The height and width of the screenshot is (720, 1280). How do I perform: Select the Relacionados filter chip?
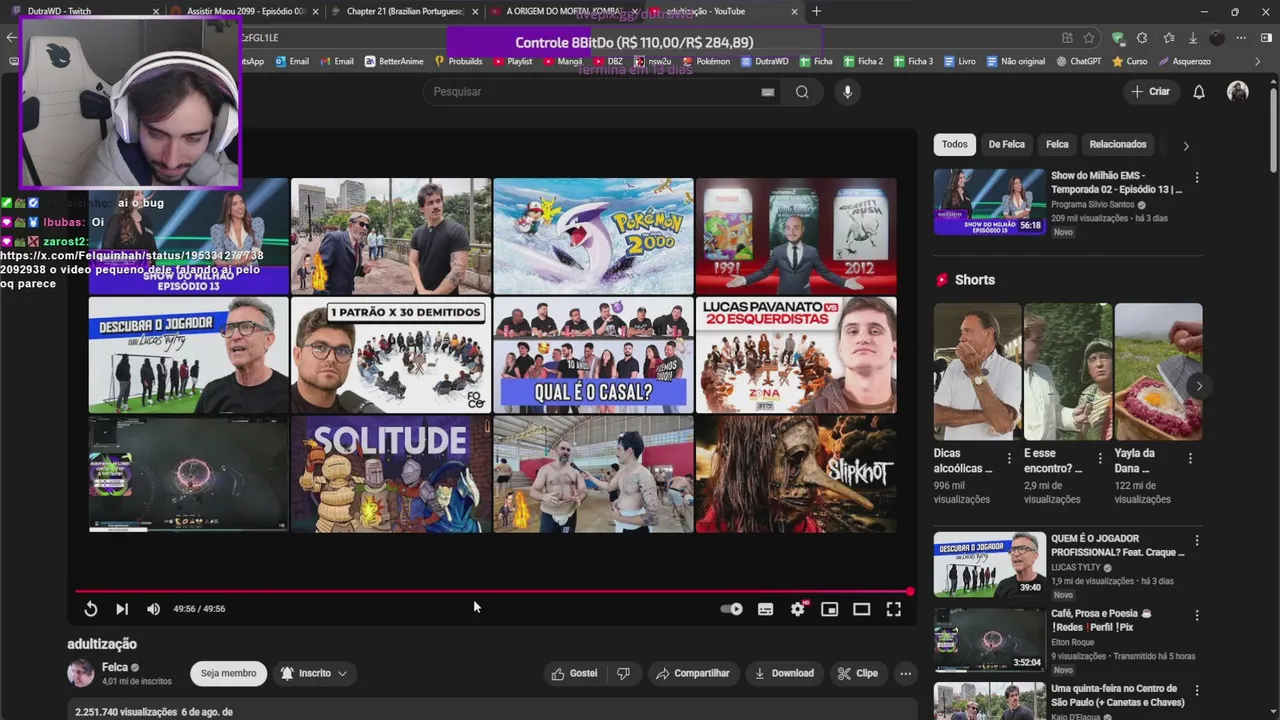point(1118,144)
